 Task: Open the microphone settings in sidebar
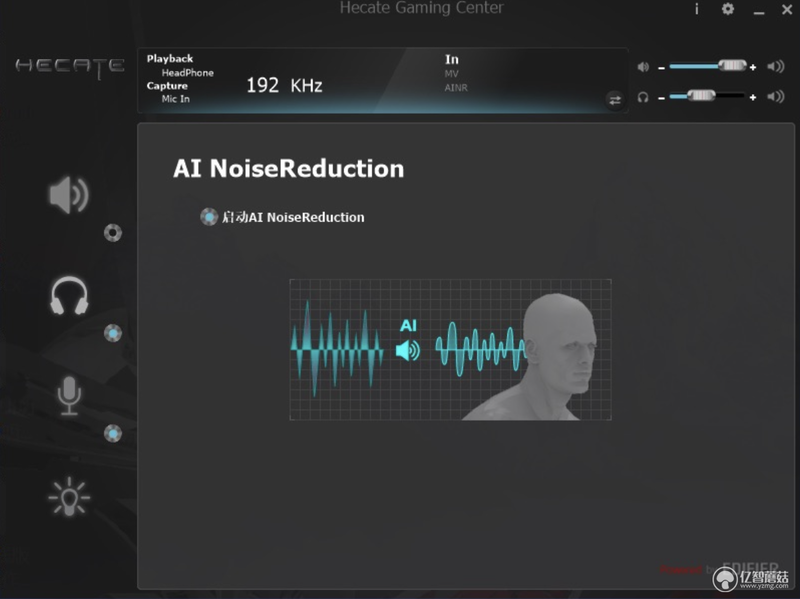(x=69, y=396)
